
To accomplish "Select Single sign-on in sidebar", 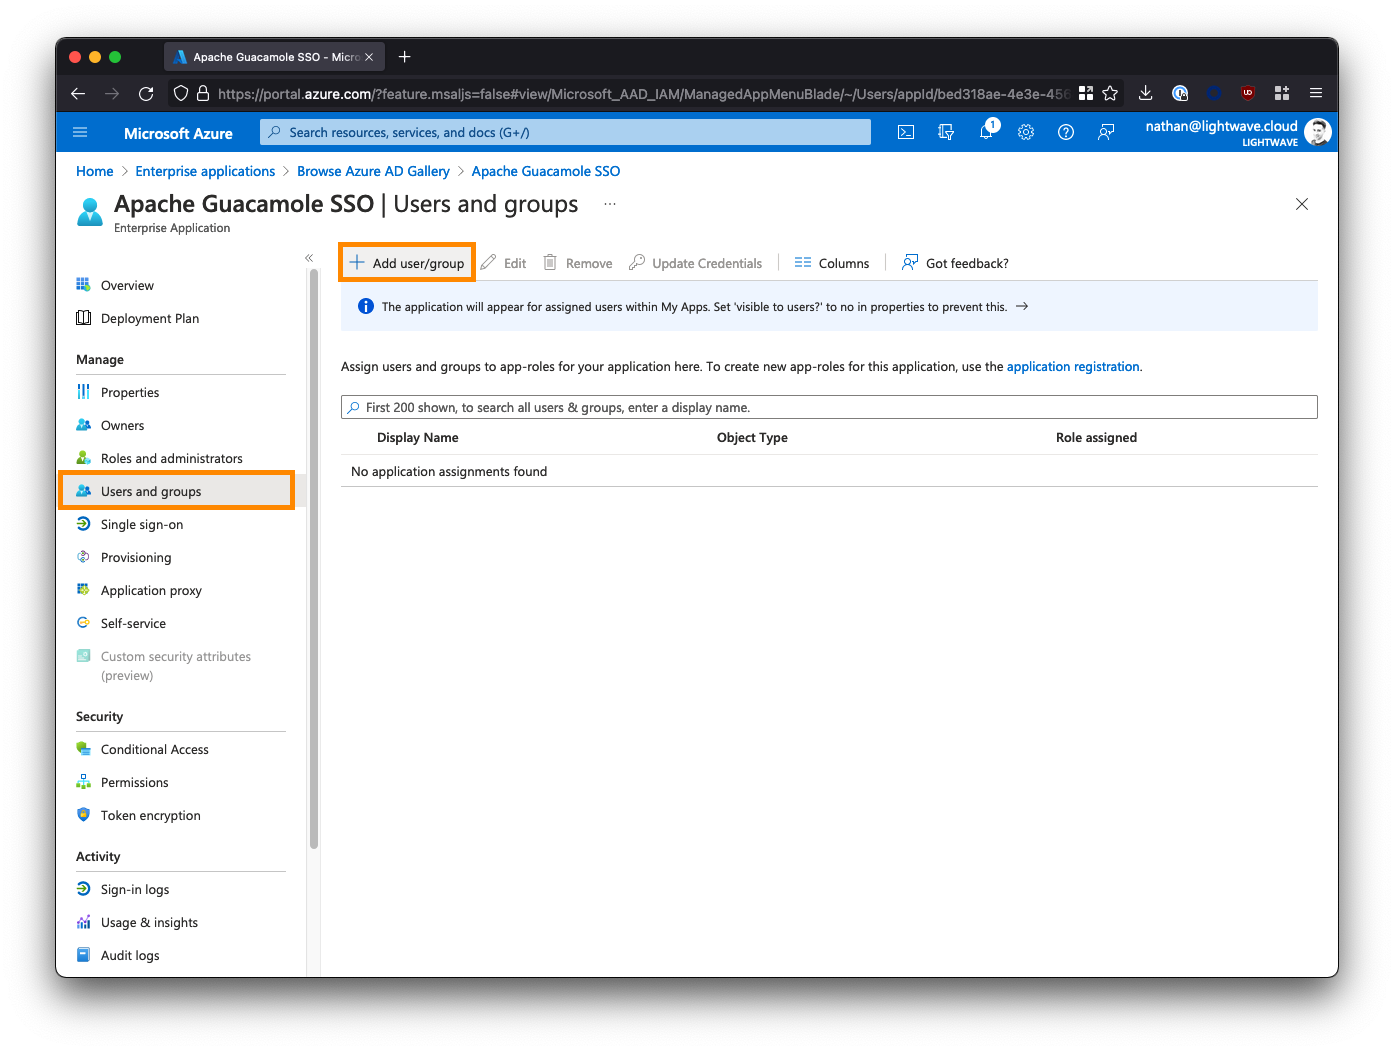I will tap(142, 524).
